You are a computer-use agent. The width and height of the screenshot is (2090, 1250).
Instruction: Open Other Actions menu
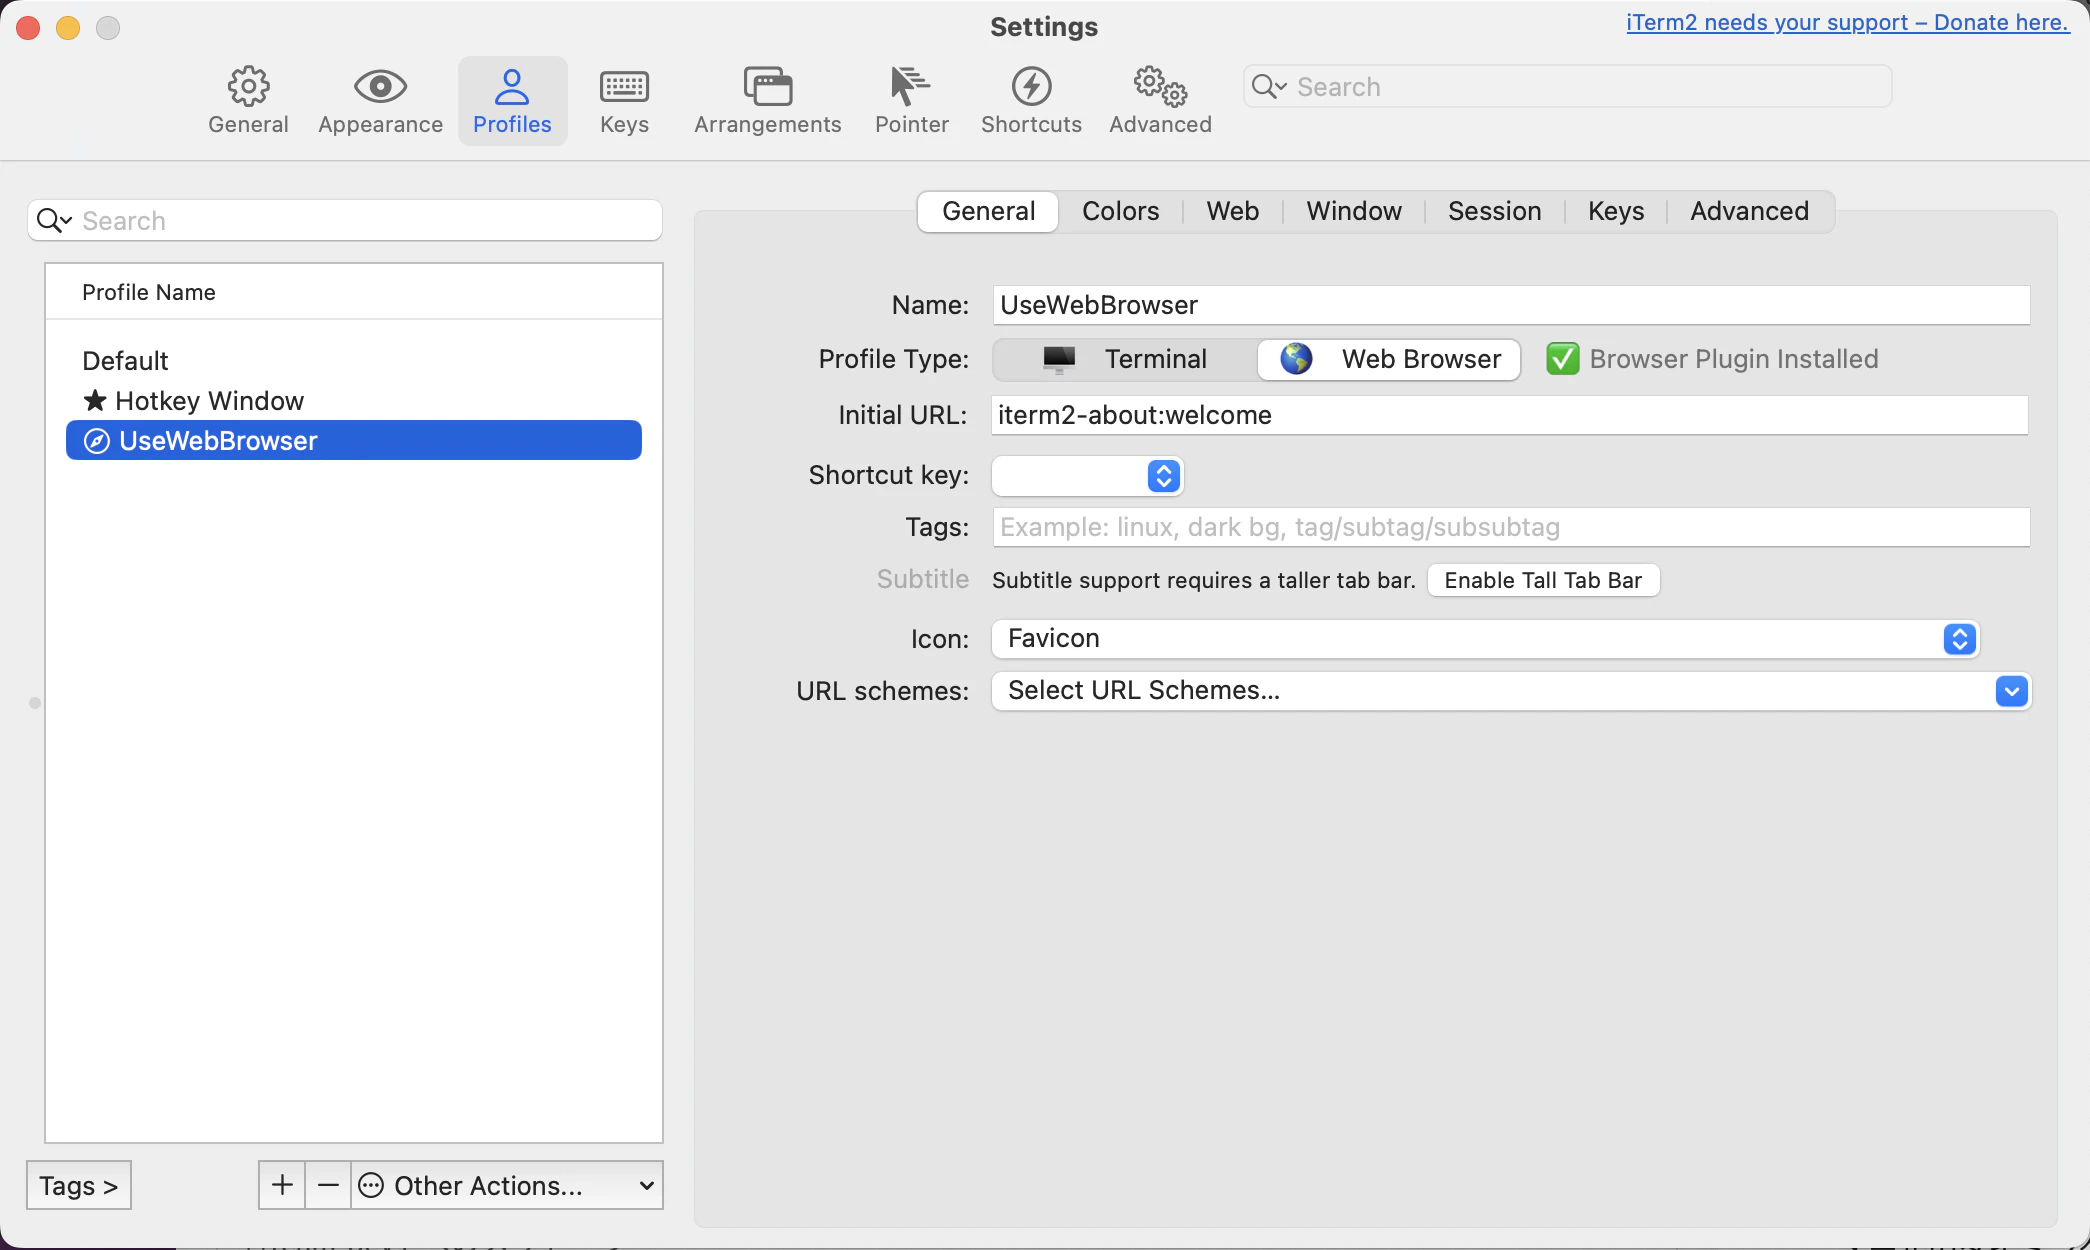tap(507, 1185)
